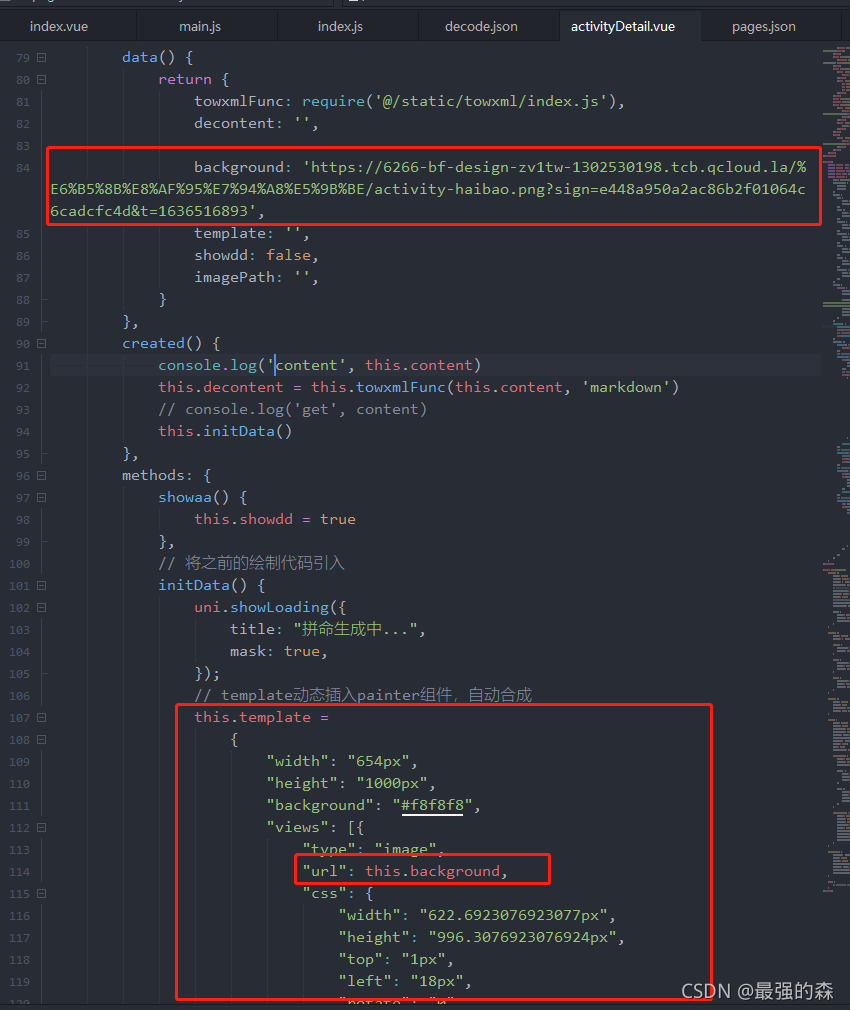The image size is (850, 1010).
Task: Click the "#f8f8f8" color value
Action: (x=433, y=805)
